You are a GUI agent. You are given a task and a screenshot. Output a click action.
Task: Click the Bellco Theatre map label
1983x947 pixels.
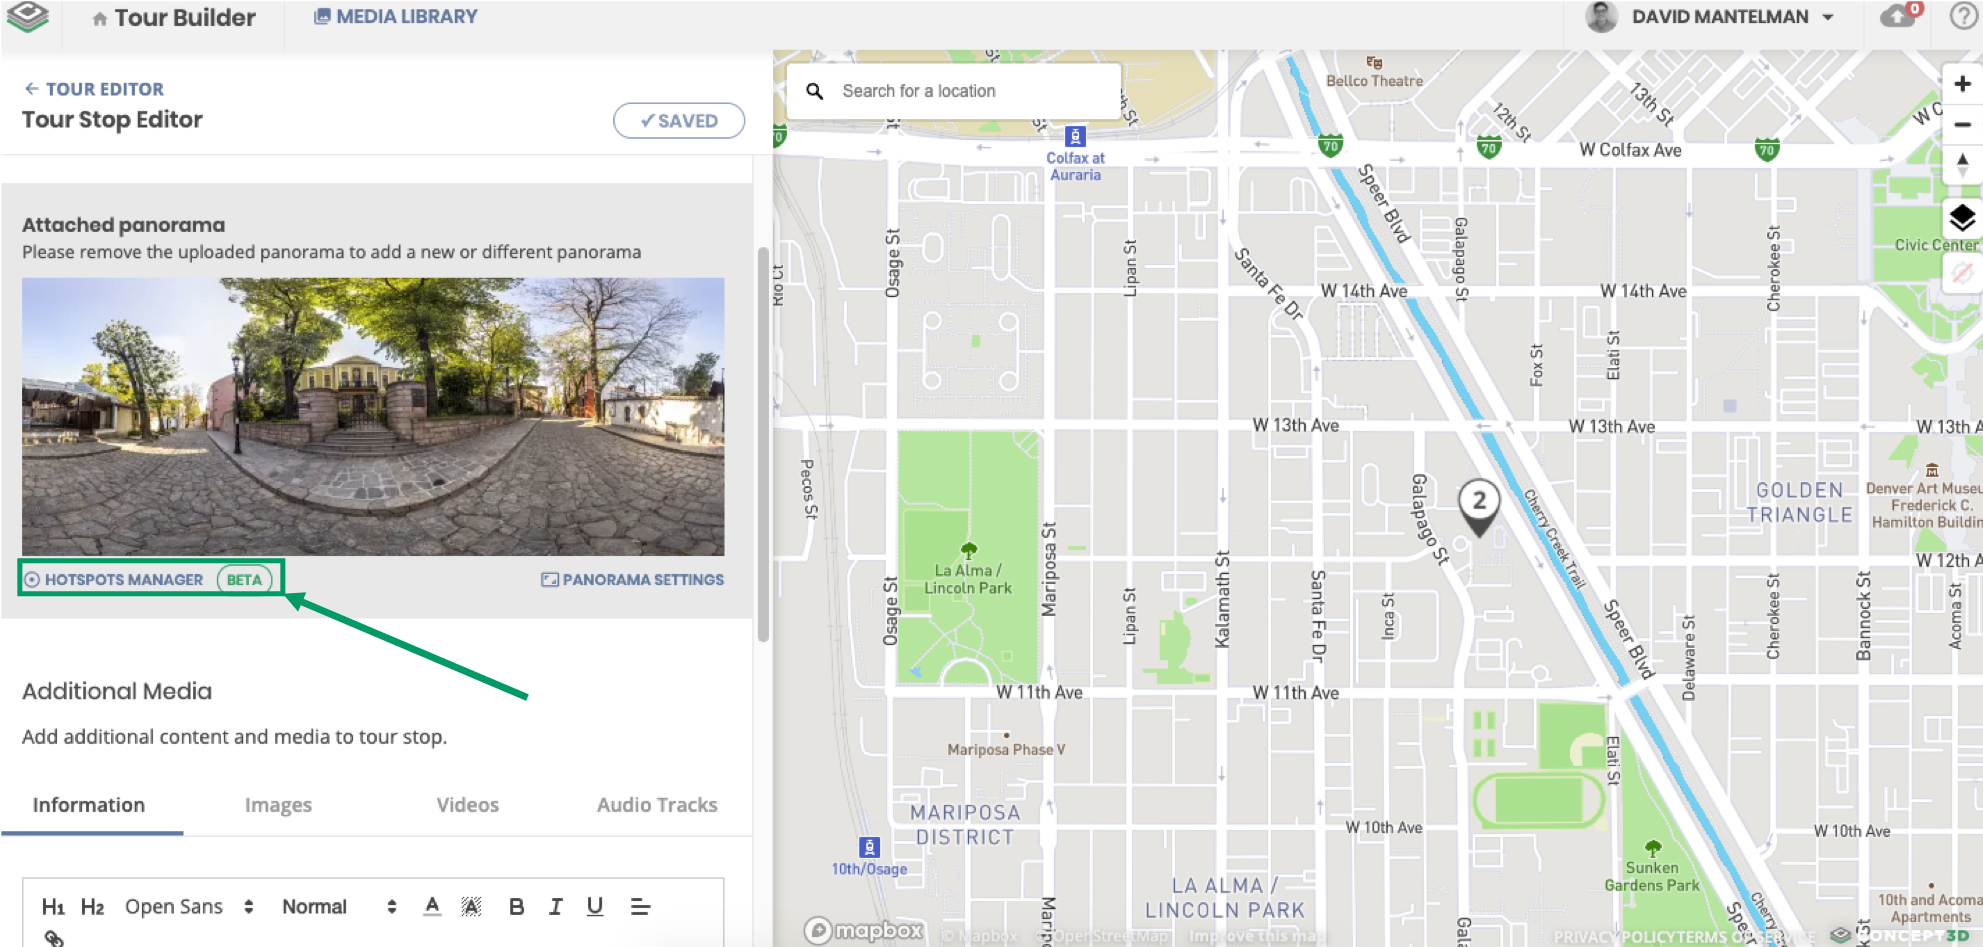(x=1374, y=81)
